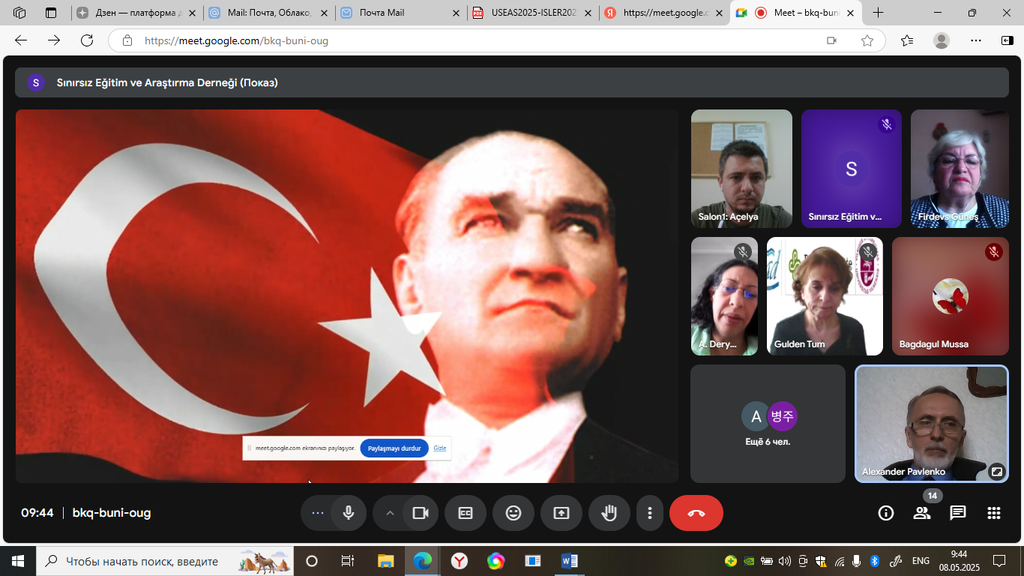Toggle the microphone button in Meet
Screen dimensions: 1024x576
(348, 513)
